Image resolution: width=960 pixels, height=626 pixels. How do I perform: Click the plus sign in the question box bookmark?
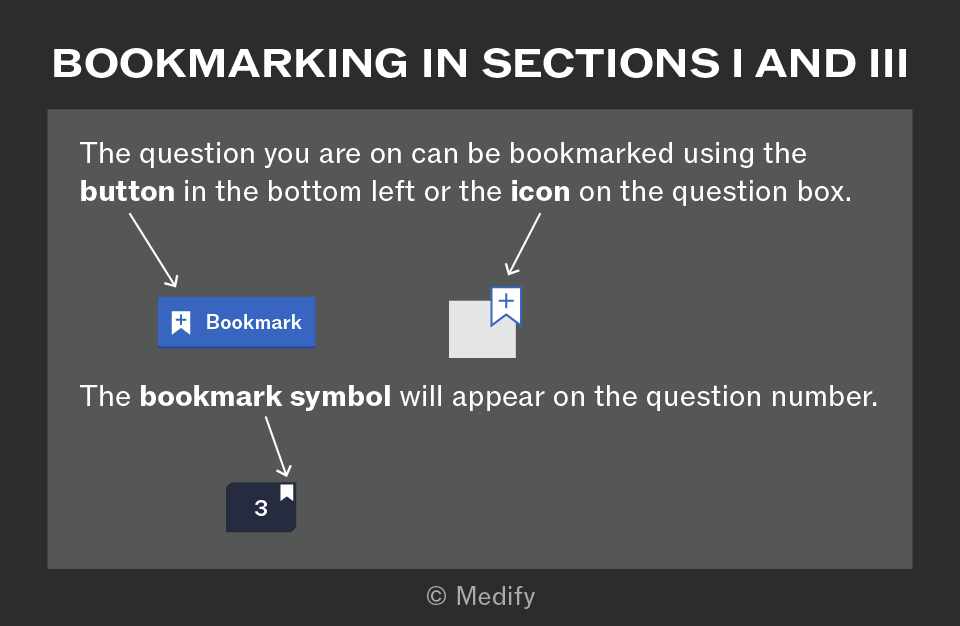506,301
